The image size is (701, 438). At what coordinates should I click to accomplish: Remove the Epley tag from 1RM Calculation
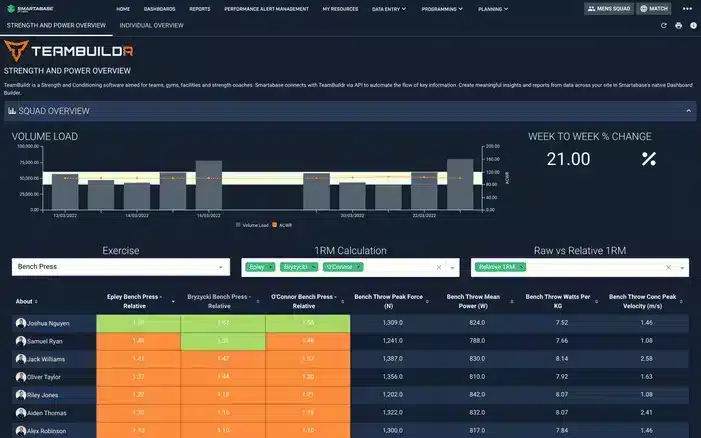click(x=271, y=267)
